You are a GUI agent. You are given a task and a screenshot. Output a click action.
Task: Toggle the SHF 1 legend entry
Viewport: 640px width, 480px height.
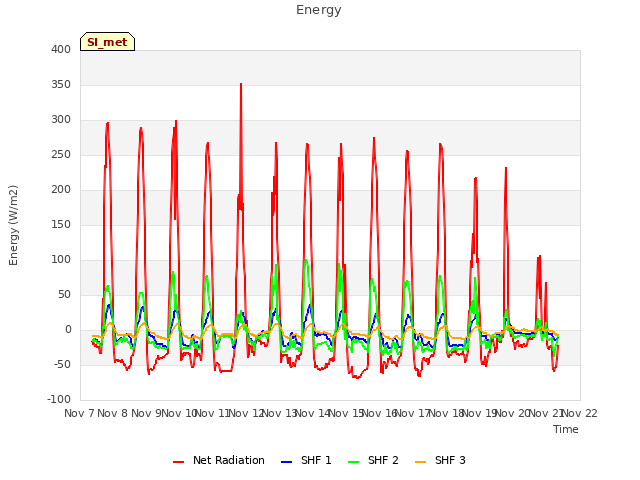306,460
